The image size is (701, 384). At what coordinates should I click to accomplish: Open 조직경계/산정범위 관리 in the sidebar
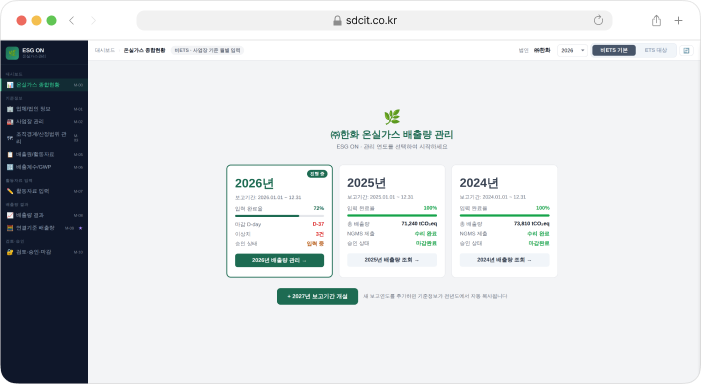point(44,138)
